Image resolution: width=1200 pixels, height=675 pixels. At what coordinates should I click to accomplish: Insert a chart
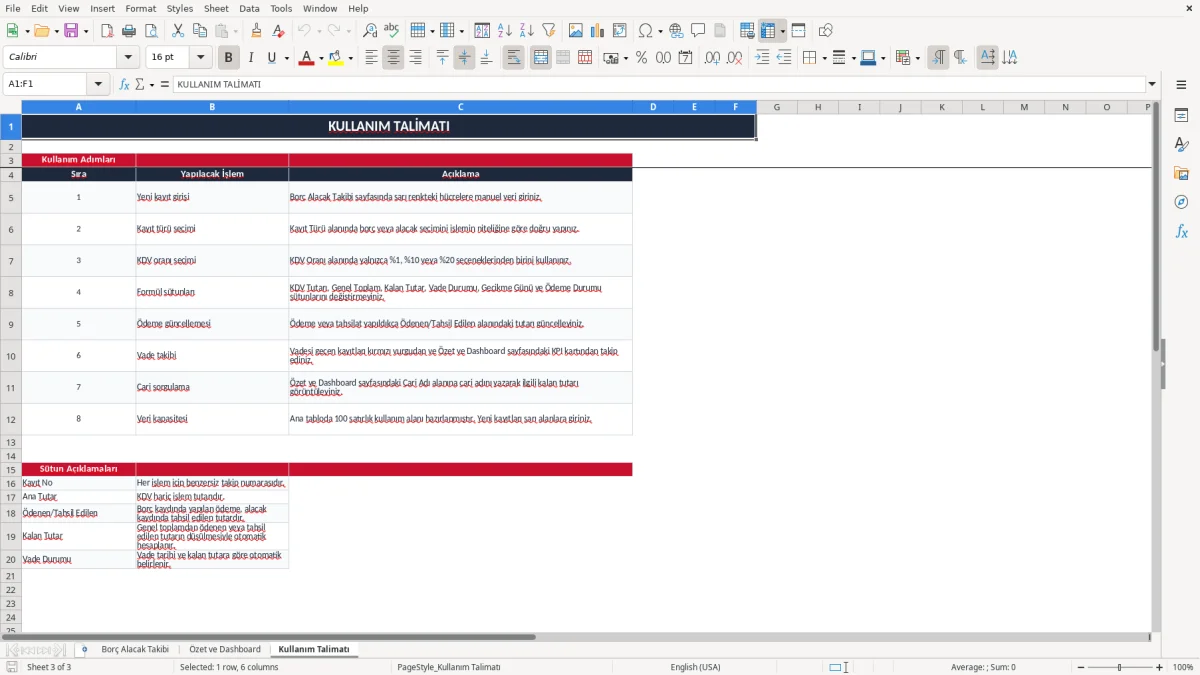pyautogui.click(x=598, y=31)
